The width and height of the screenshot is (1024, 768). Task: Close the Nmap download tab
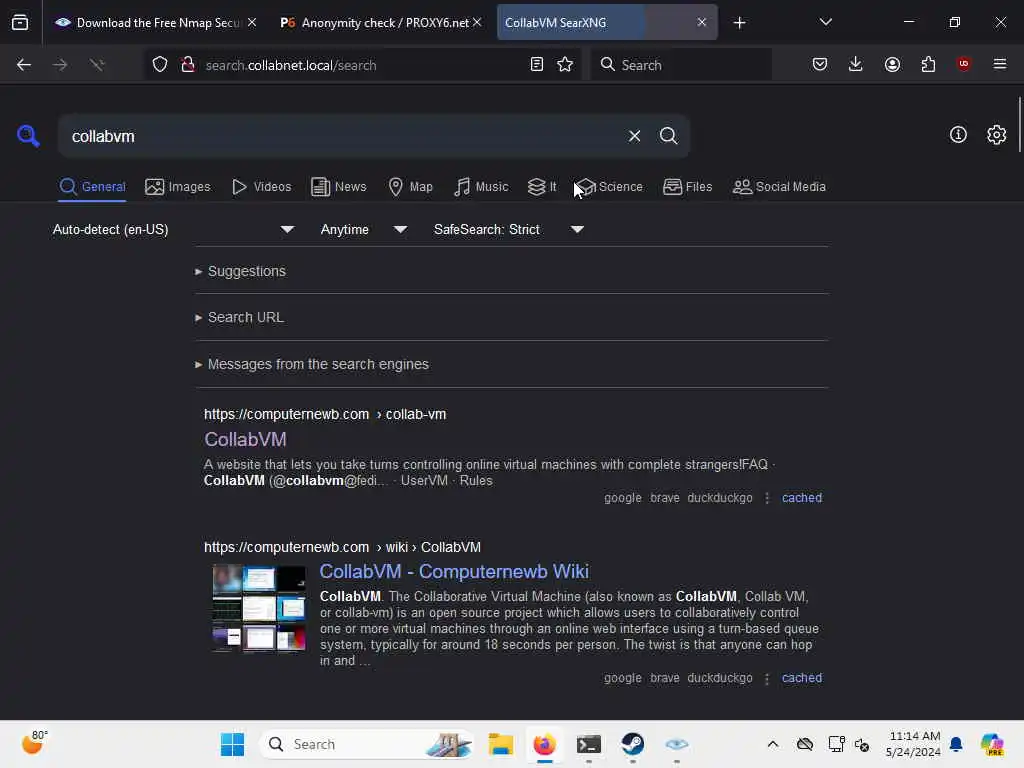point(252,22)
